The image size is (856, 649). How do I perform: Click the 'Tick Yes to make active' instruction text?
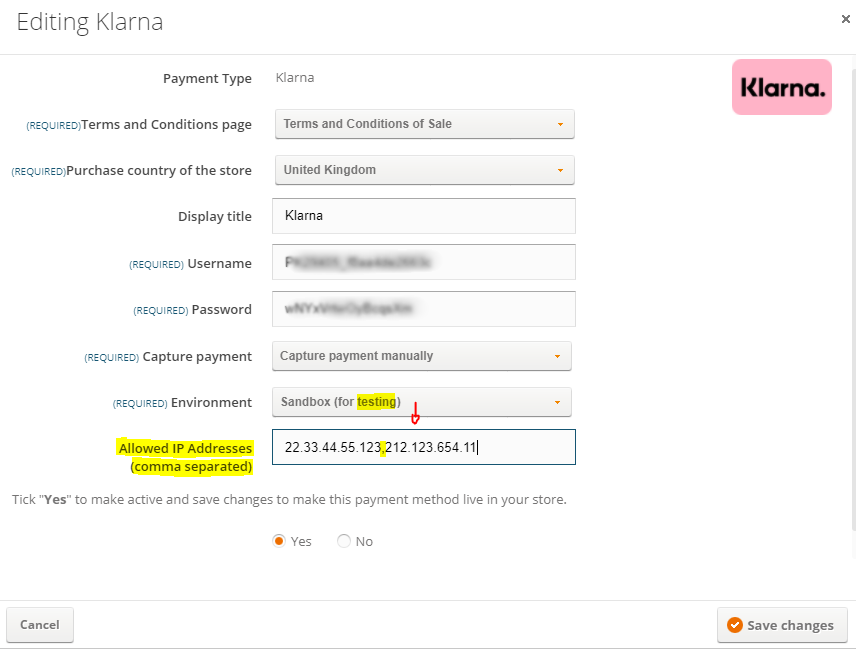tap(289, 499)
